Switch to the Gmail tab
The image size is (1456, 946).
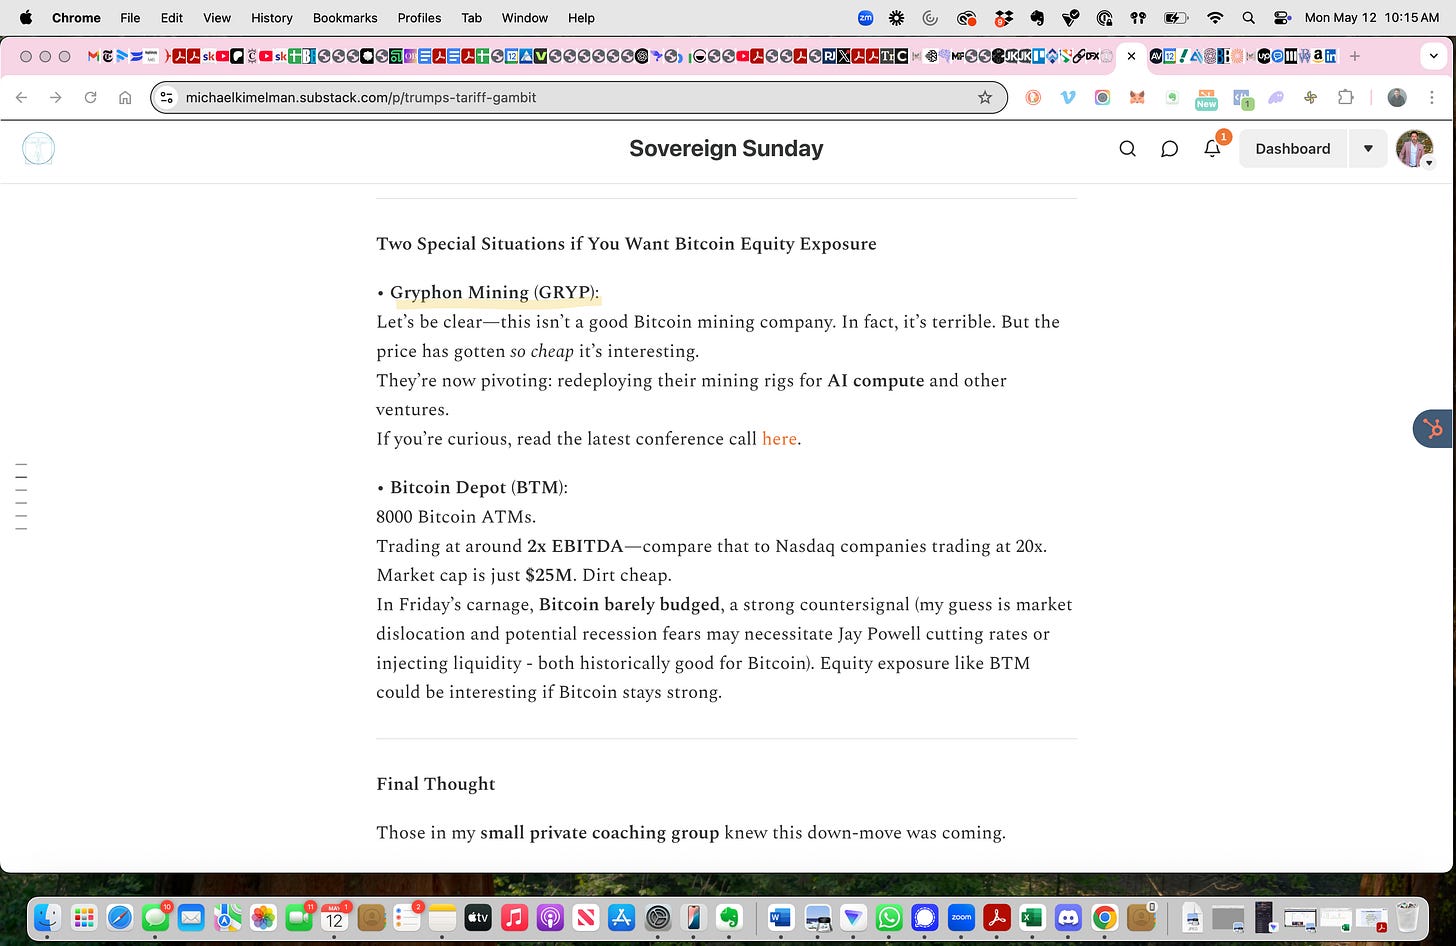(93, 56)
